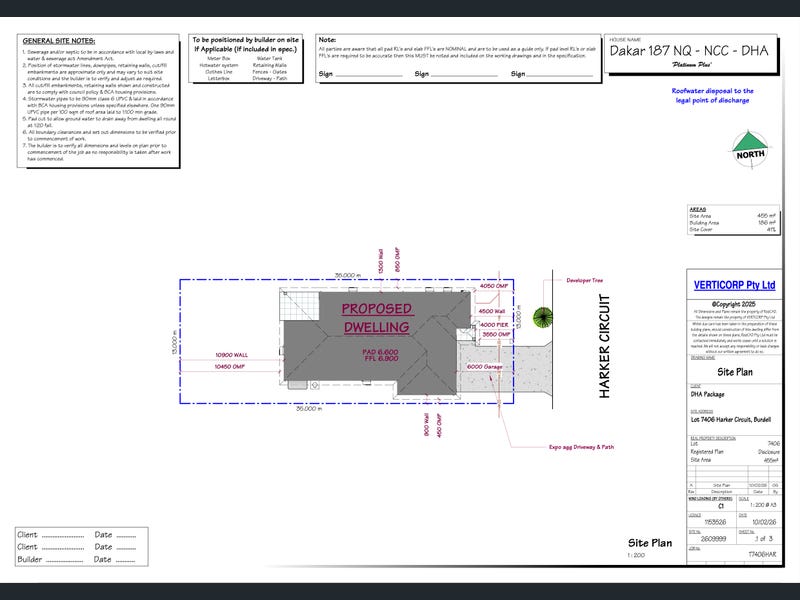This screenshot has height=600, width=800.
Task: Select the bold 'Site Plan' label above '1:200'
Action: point(649,543)
